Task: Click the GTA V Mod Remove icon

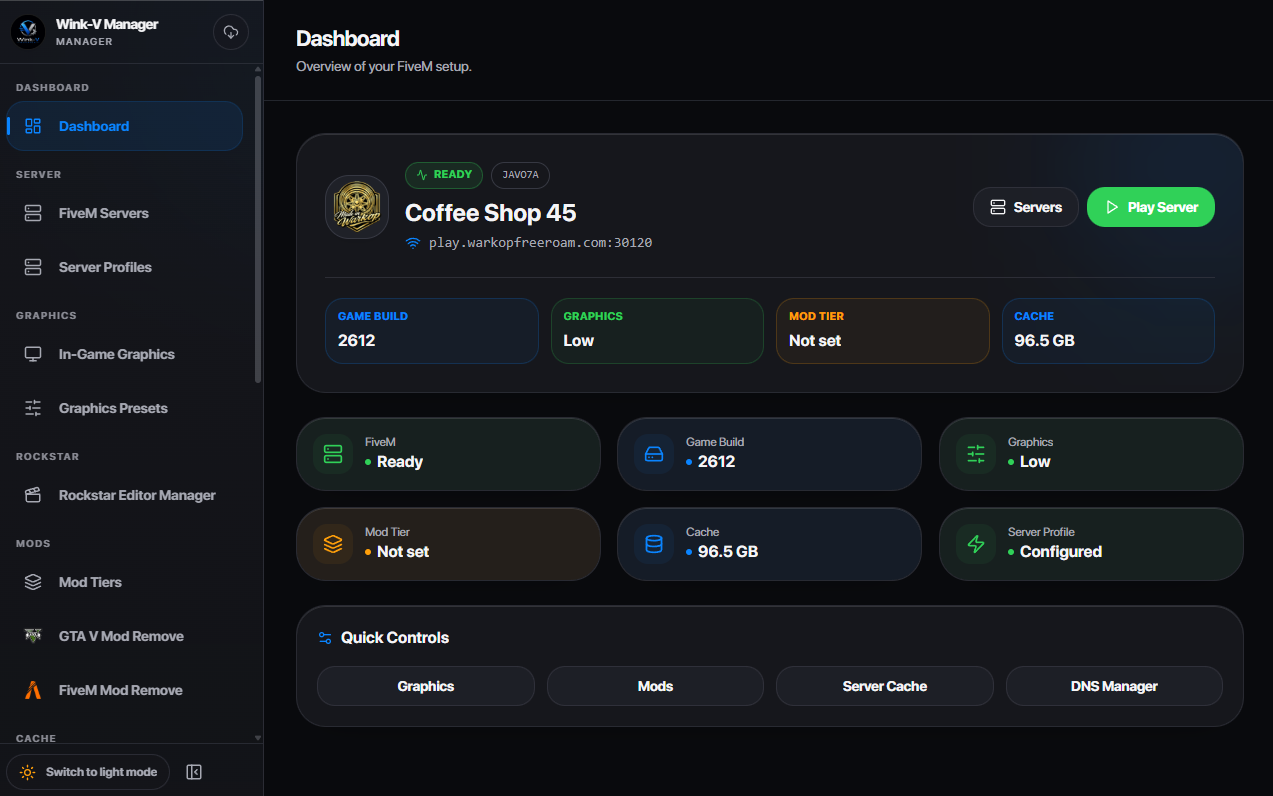Action: 33,636
